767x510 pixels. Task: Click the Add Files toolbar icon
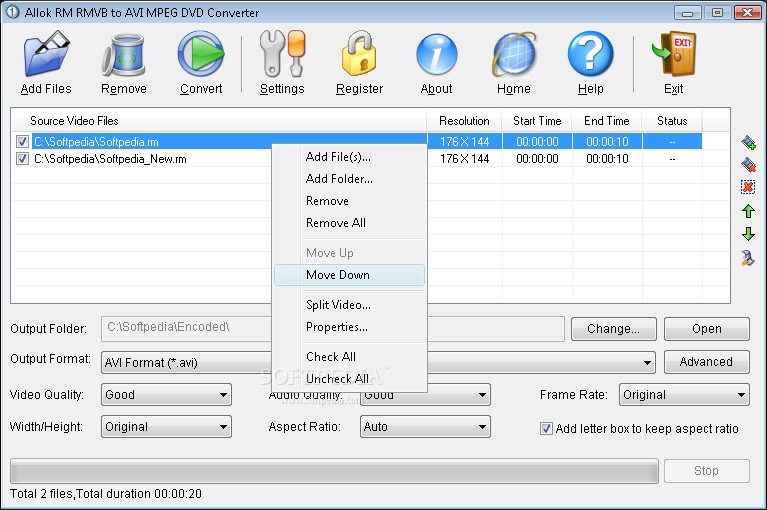[46, 54]
